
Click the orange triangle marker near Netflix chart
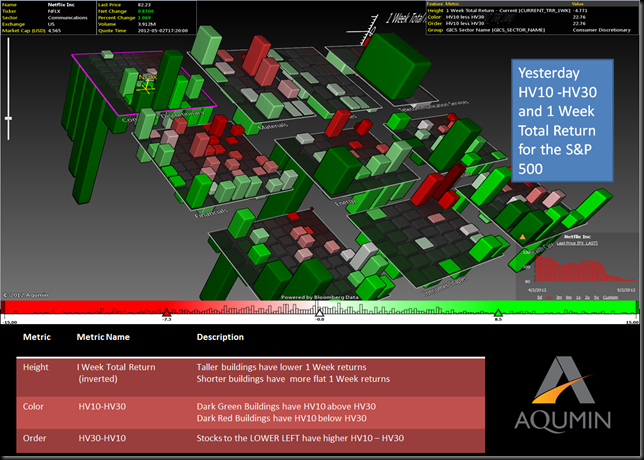click(x=522, y=237)
